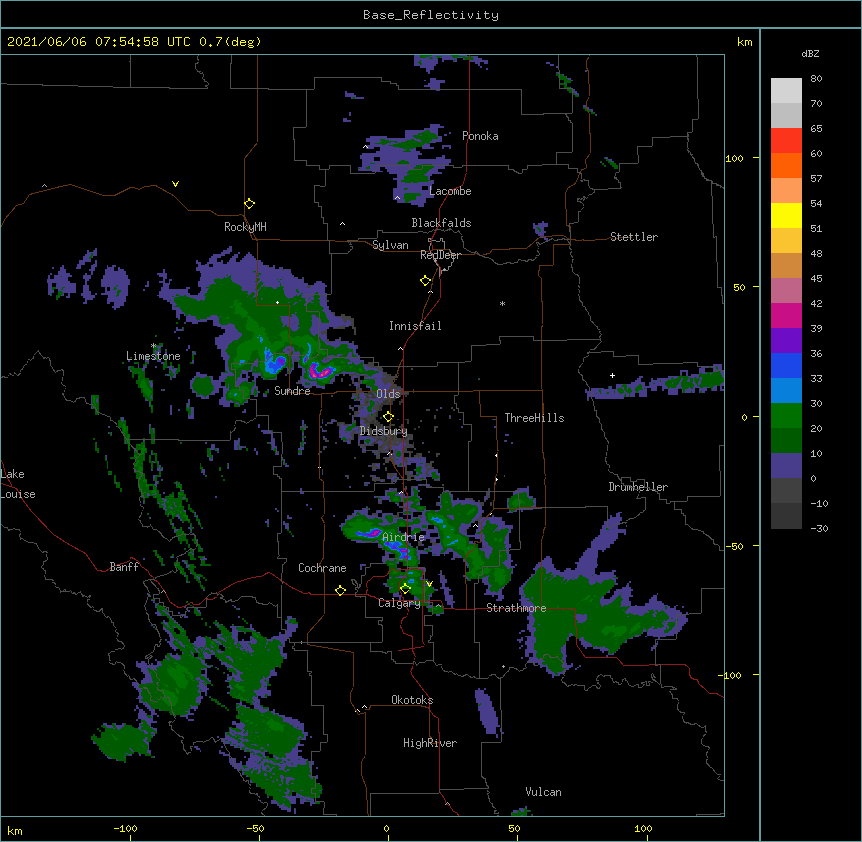Click the Lacombe city label
Image resolution: width=862 pixels, height=842 pixels.
[x=450, y=191]
